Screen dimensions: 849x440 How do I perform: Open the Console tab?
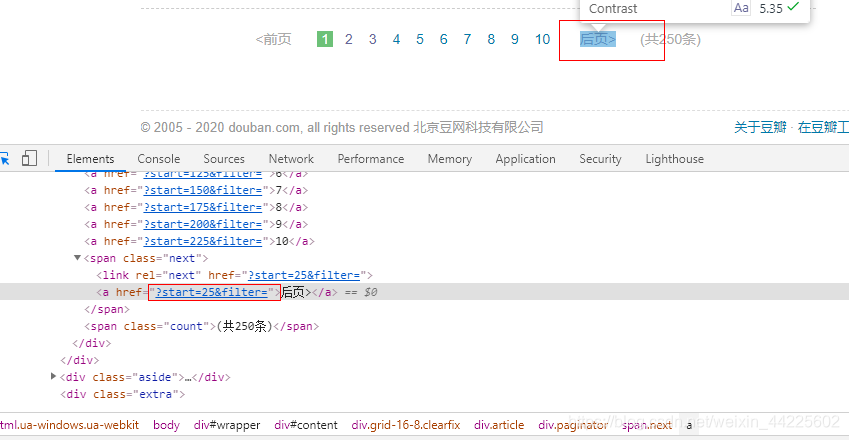pos(159,159)
